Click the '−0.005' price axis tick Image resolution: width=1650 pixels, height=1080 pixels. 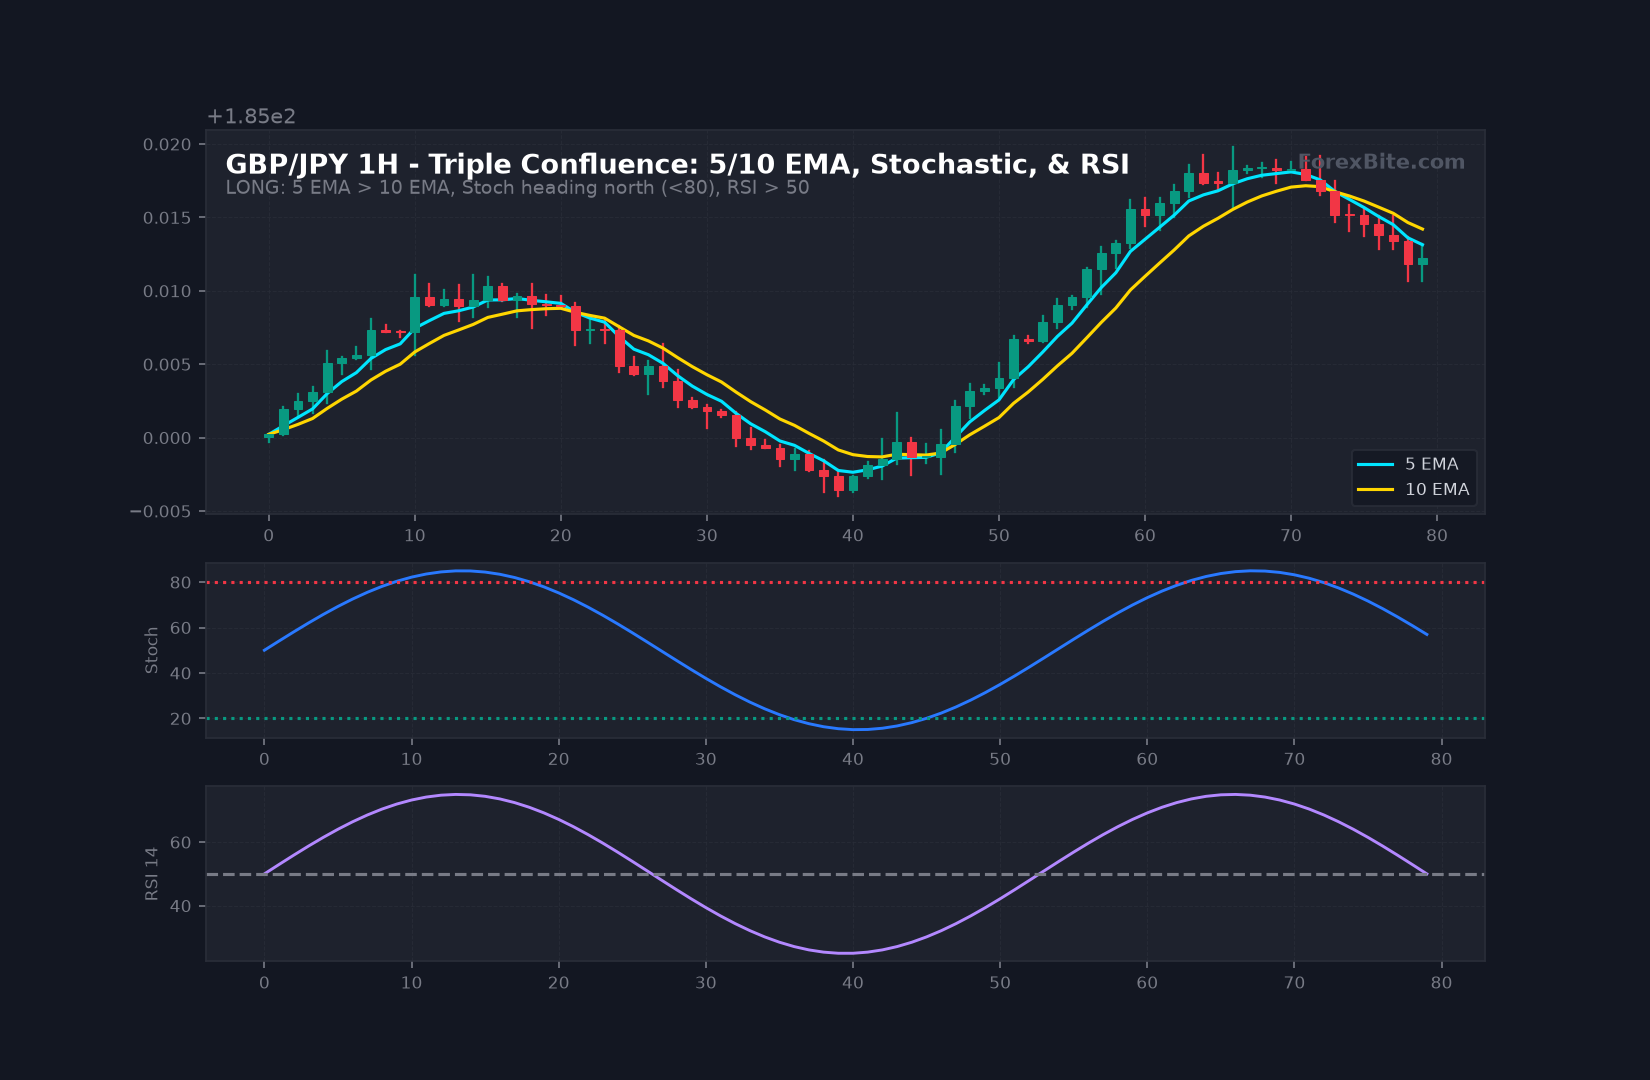tap(160, 512)
